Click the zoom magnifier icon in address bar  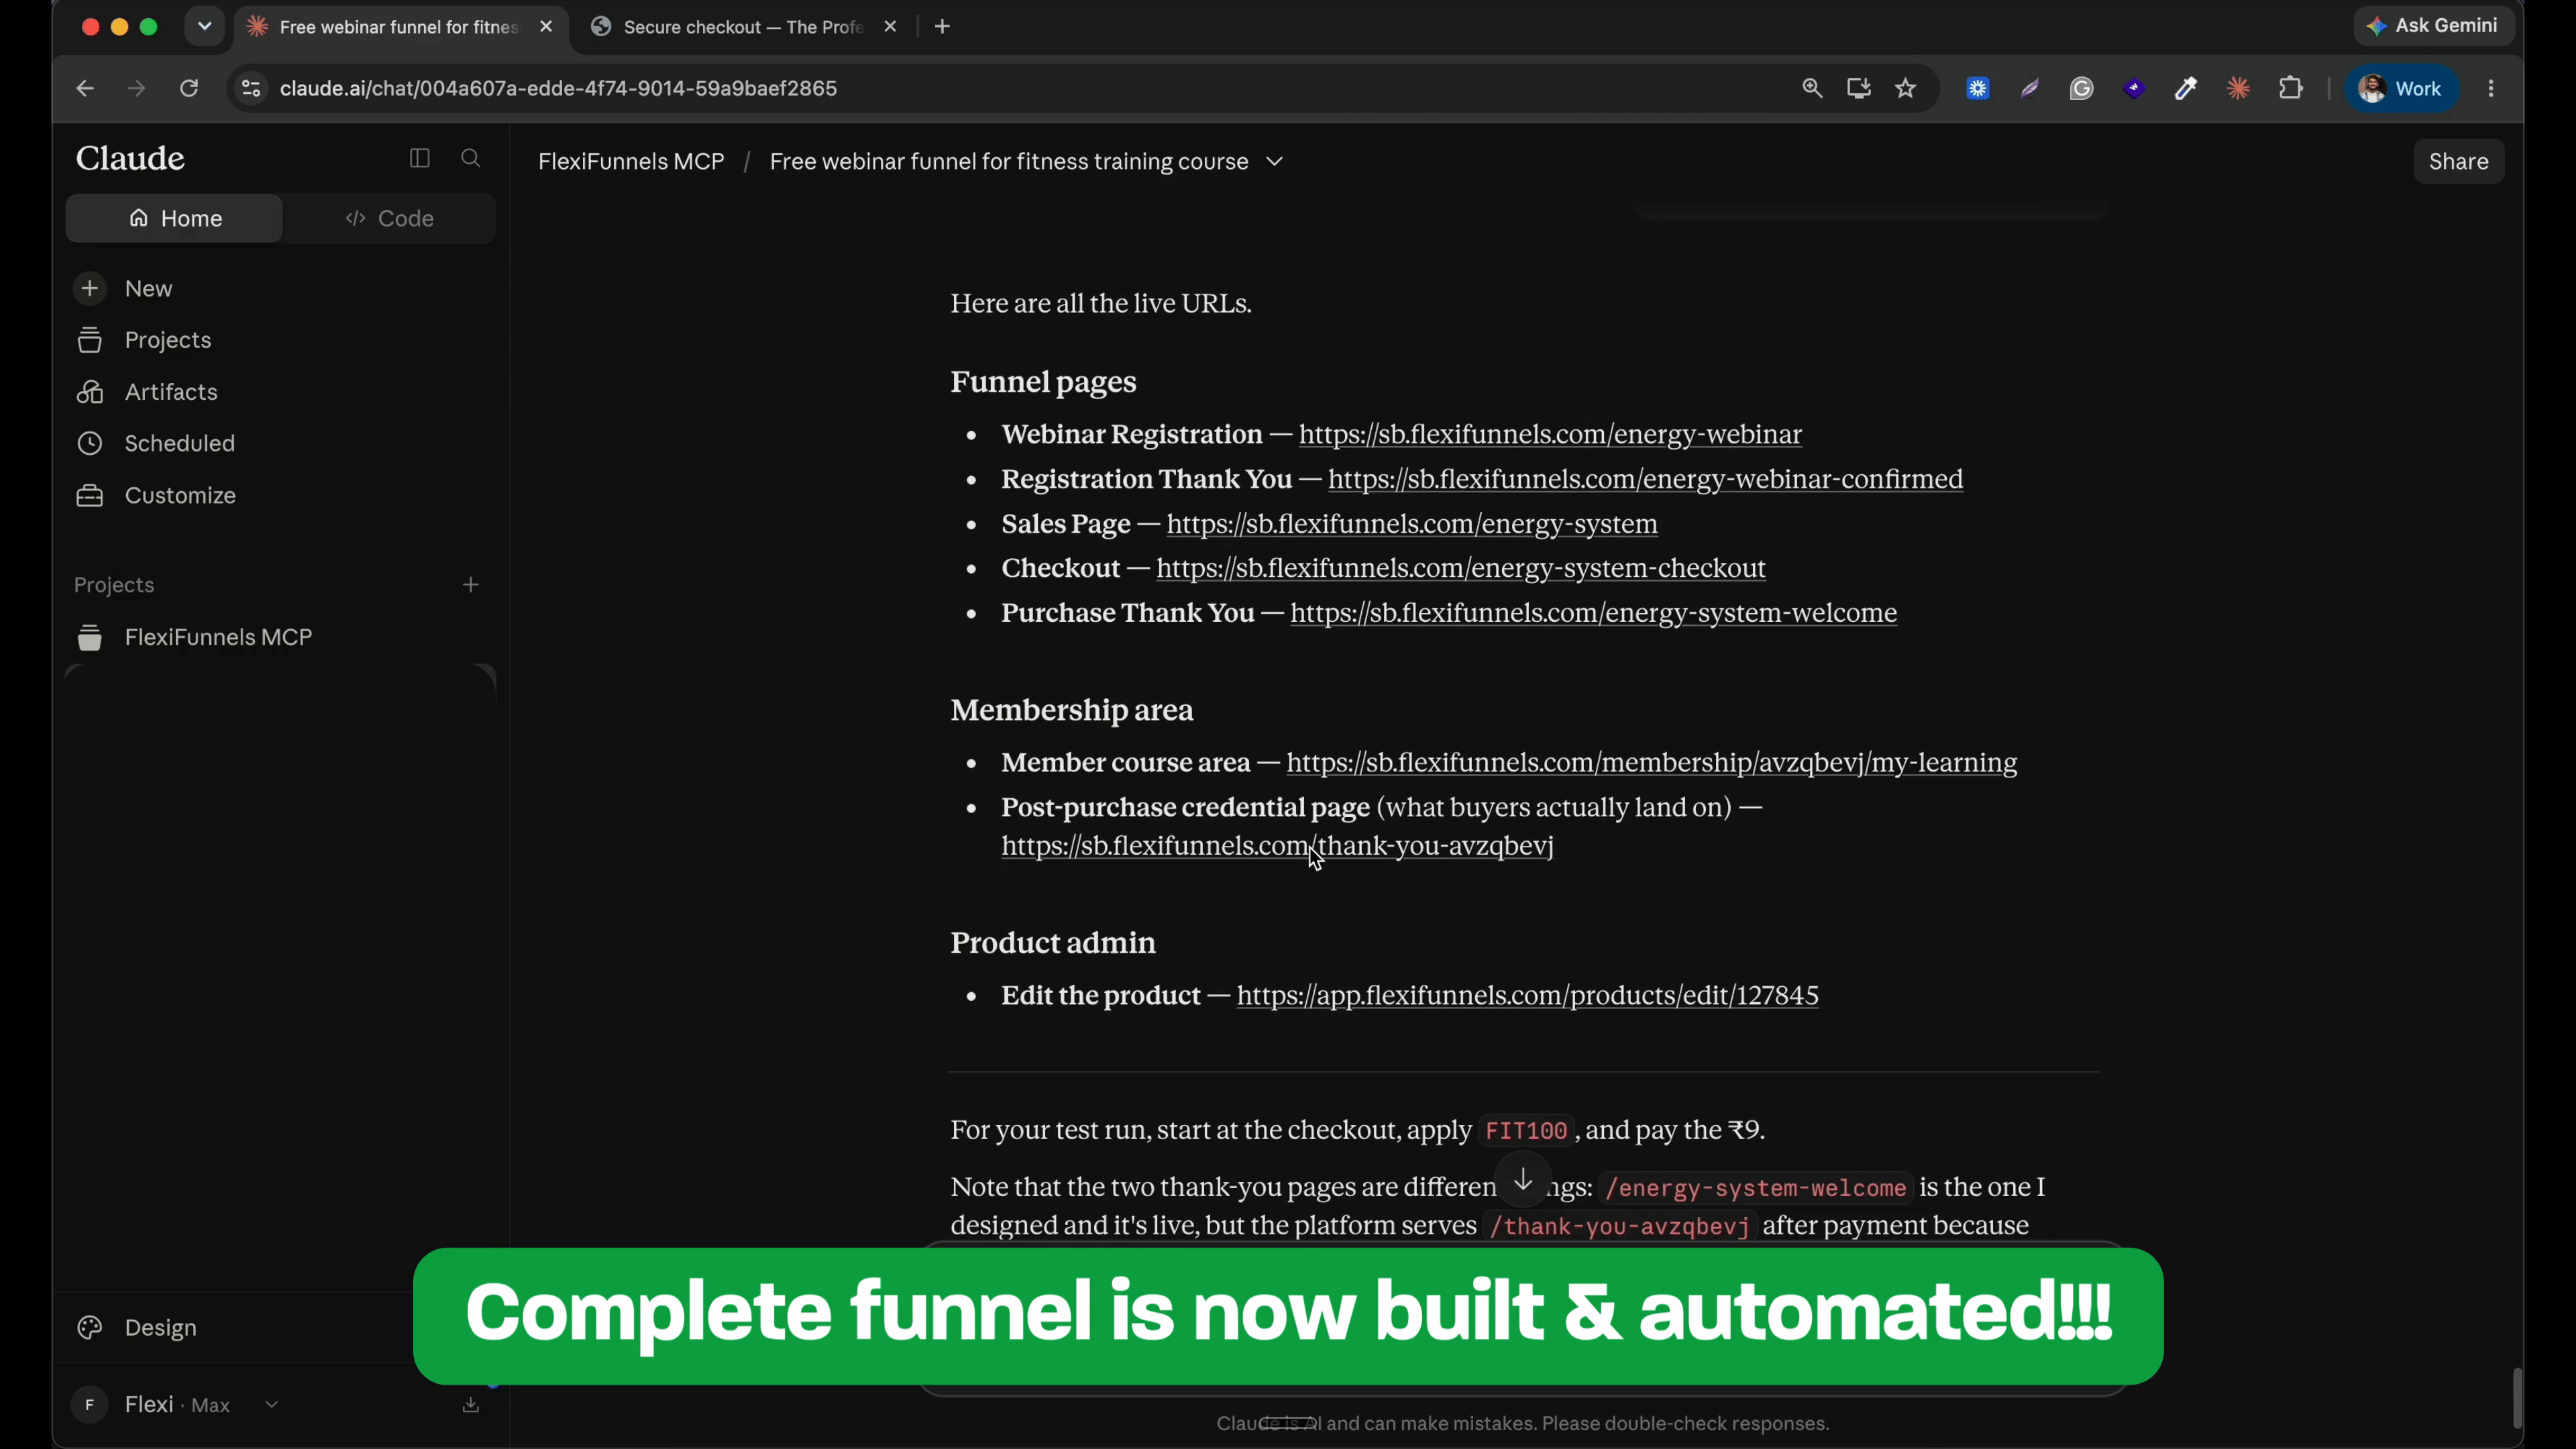tap(1811, 88)
